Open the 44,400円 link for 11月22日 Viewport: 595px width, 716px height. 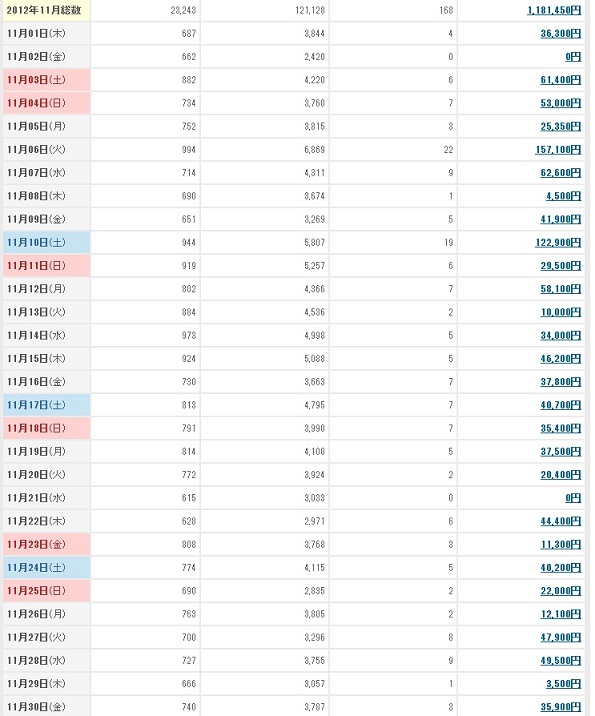tap(561, 521)
